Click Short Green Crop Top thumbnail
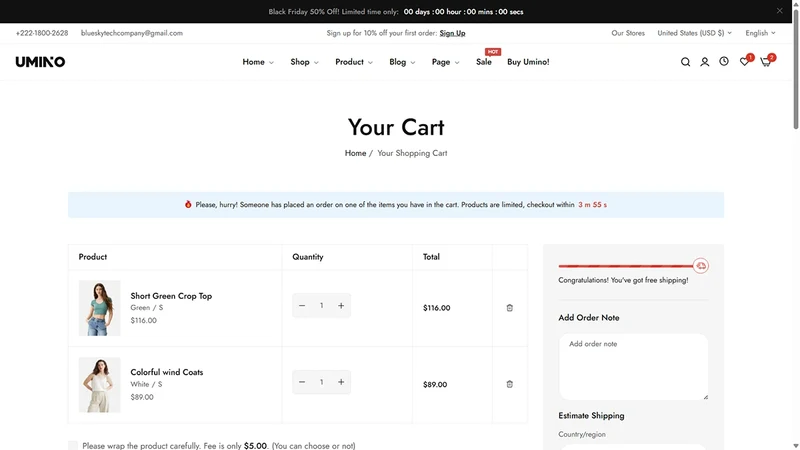The width and height of the screenshot is (800, 450). 99,308
